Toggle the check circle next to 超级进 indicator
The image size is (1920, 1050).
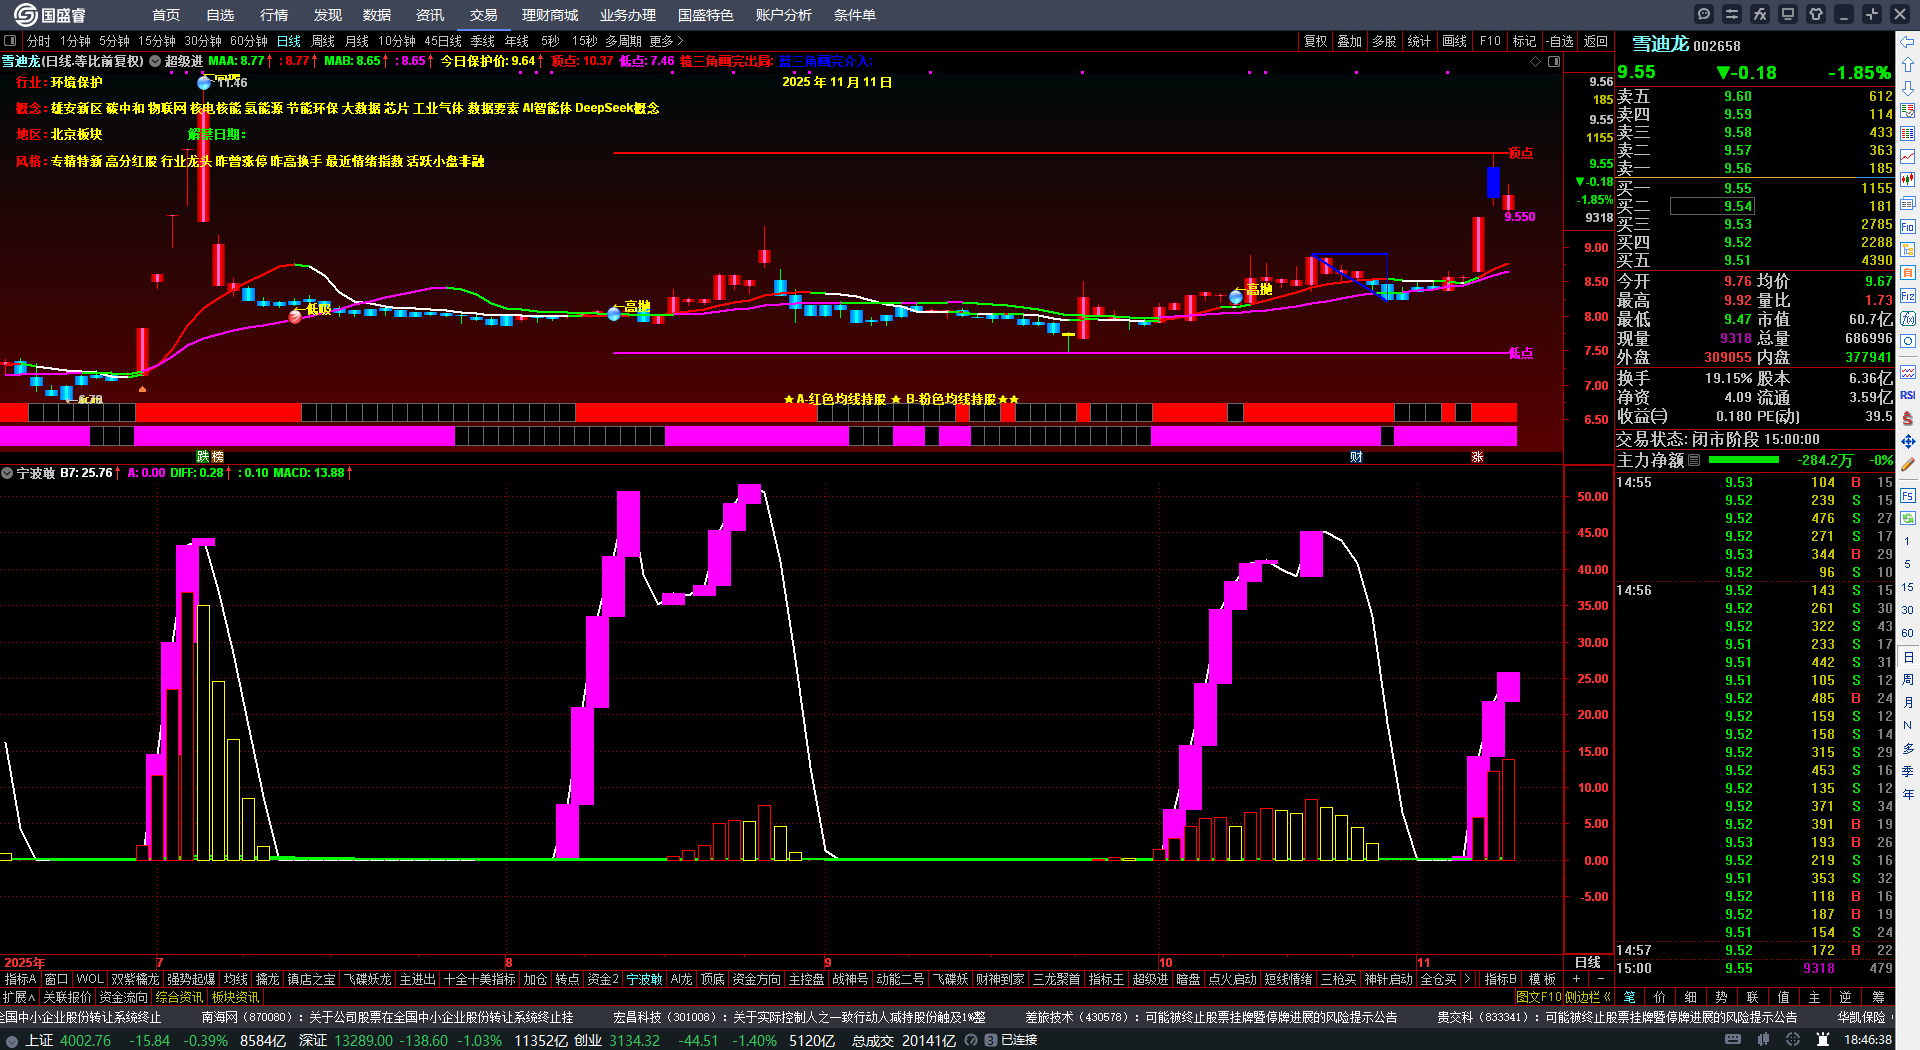tap(155, 61)
